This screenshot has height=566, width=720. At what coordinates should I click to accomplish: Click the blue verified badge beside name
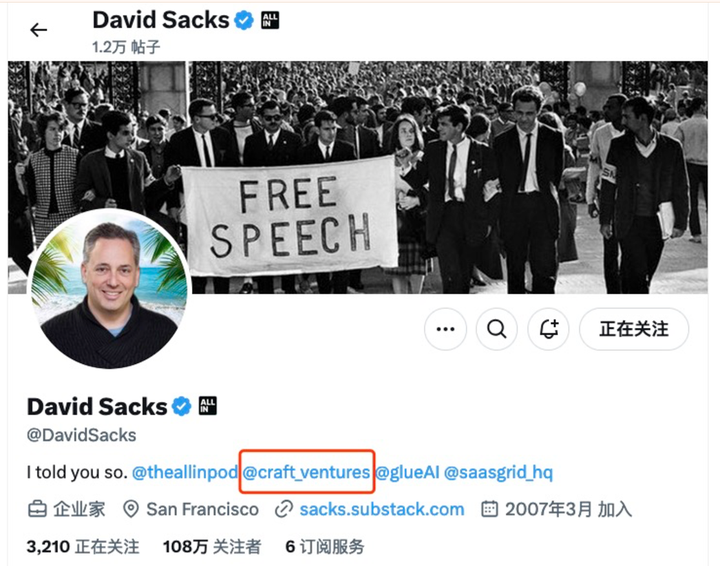tap(182, 406)
